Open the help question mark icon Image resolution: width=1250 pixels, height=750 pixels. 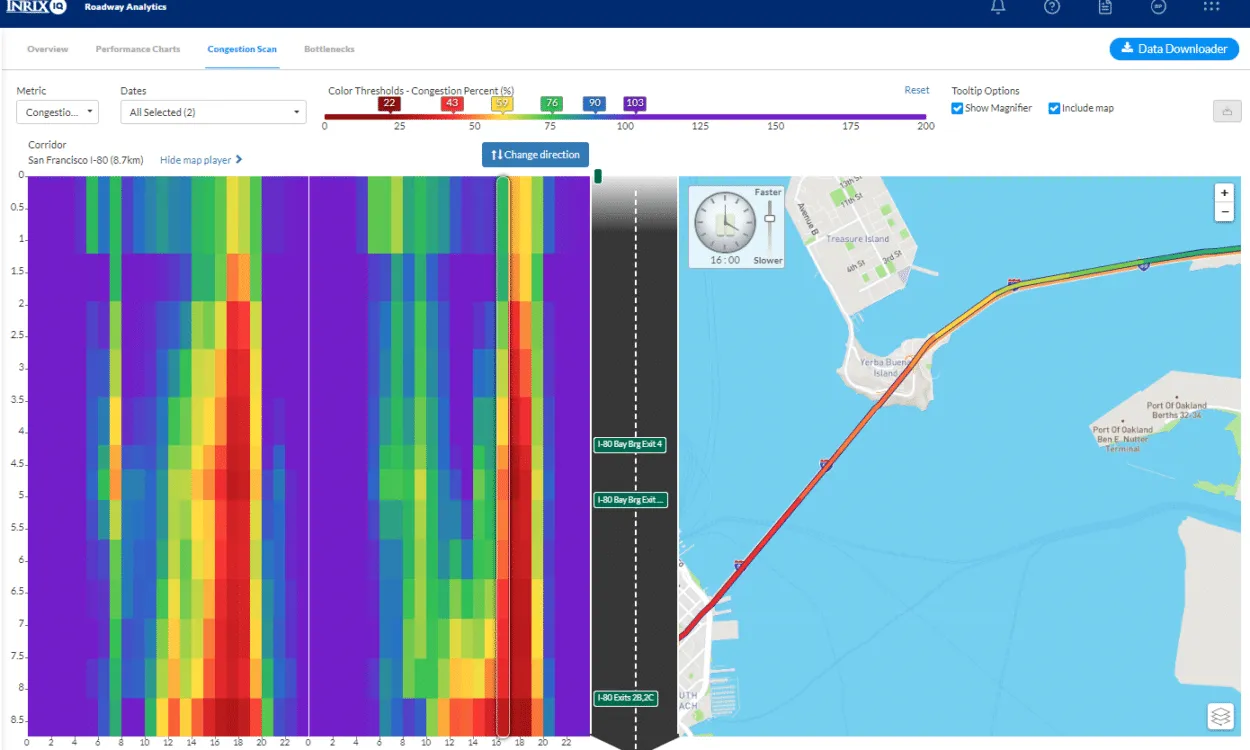(1051, 7)
